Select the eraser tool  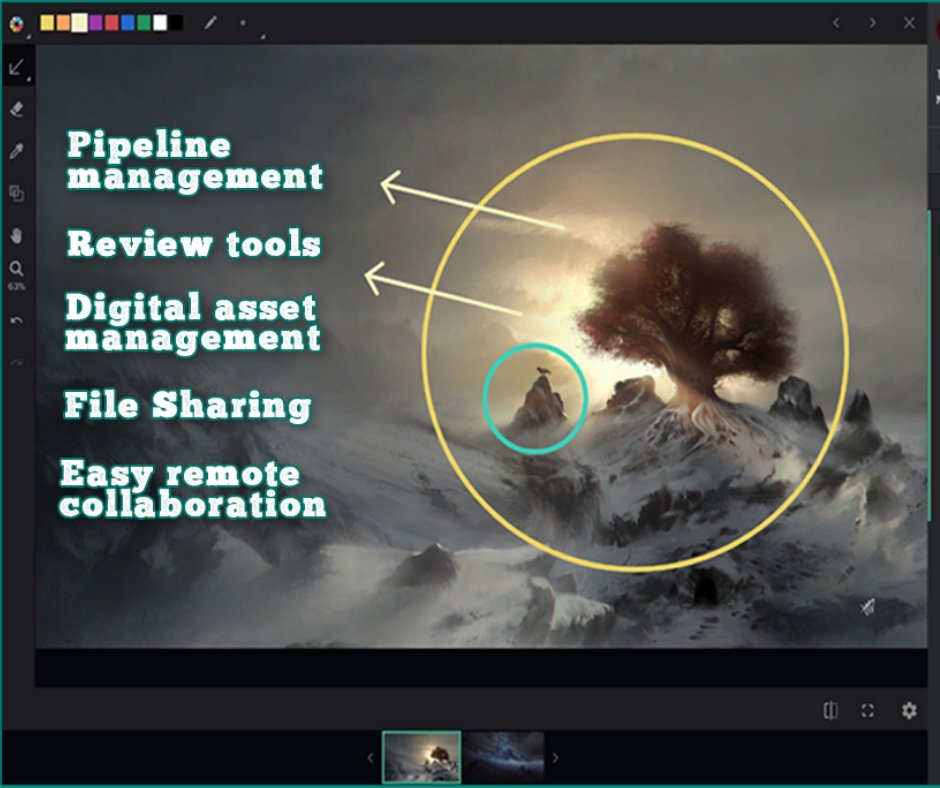[16, 110]
